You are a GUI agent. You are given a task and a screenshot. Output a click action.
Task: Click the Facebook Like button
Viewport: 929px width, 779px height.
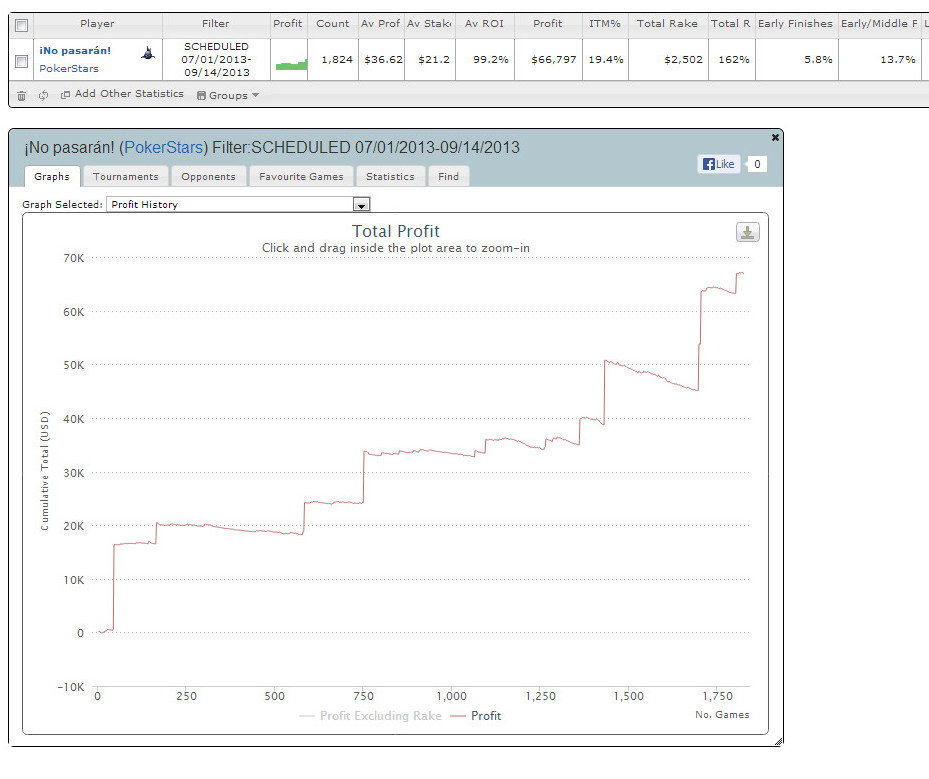[x=719, y=164]
